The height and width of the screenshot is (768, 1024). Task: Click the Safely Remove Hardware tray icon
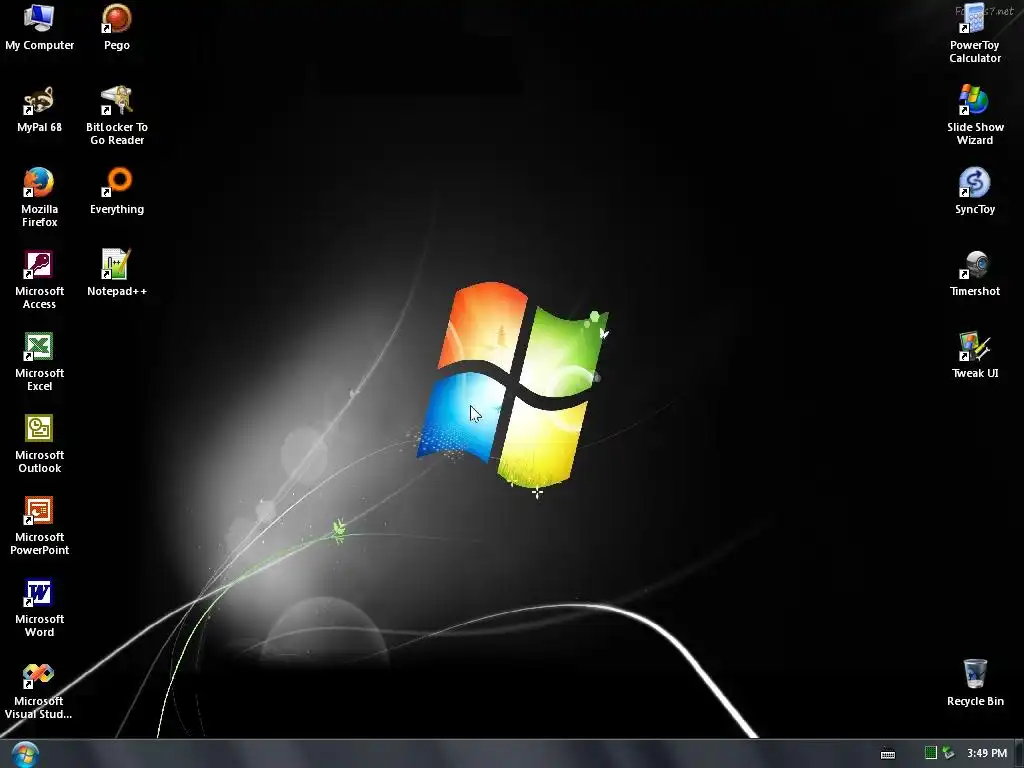click(948, 753)
